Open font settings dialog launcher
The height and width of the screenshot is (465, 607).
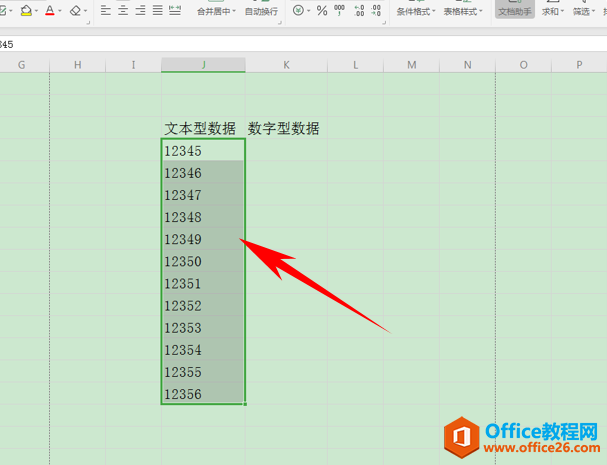88,23
